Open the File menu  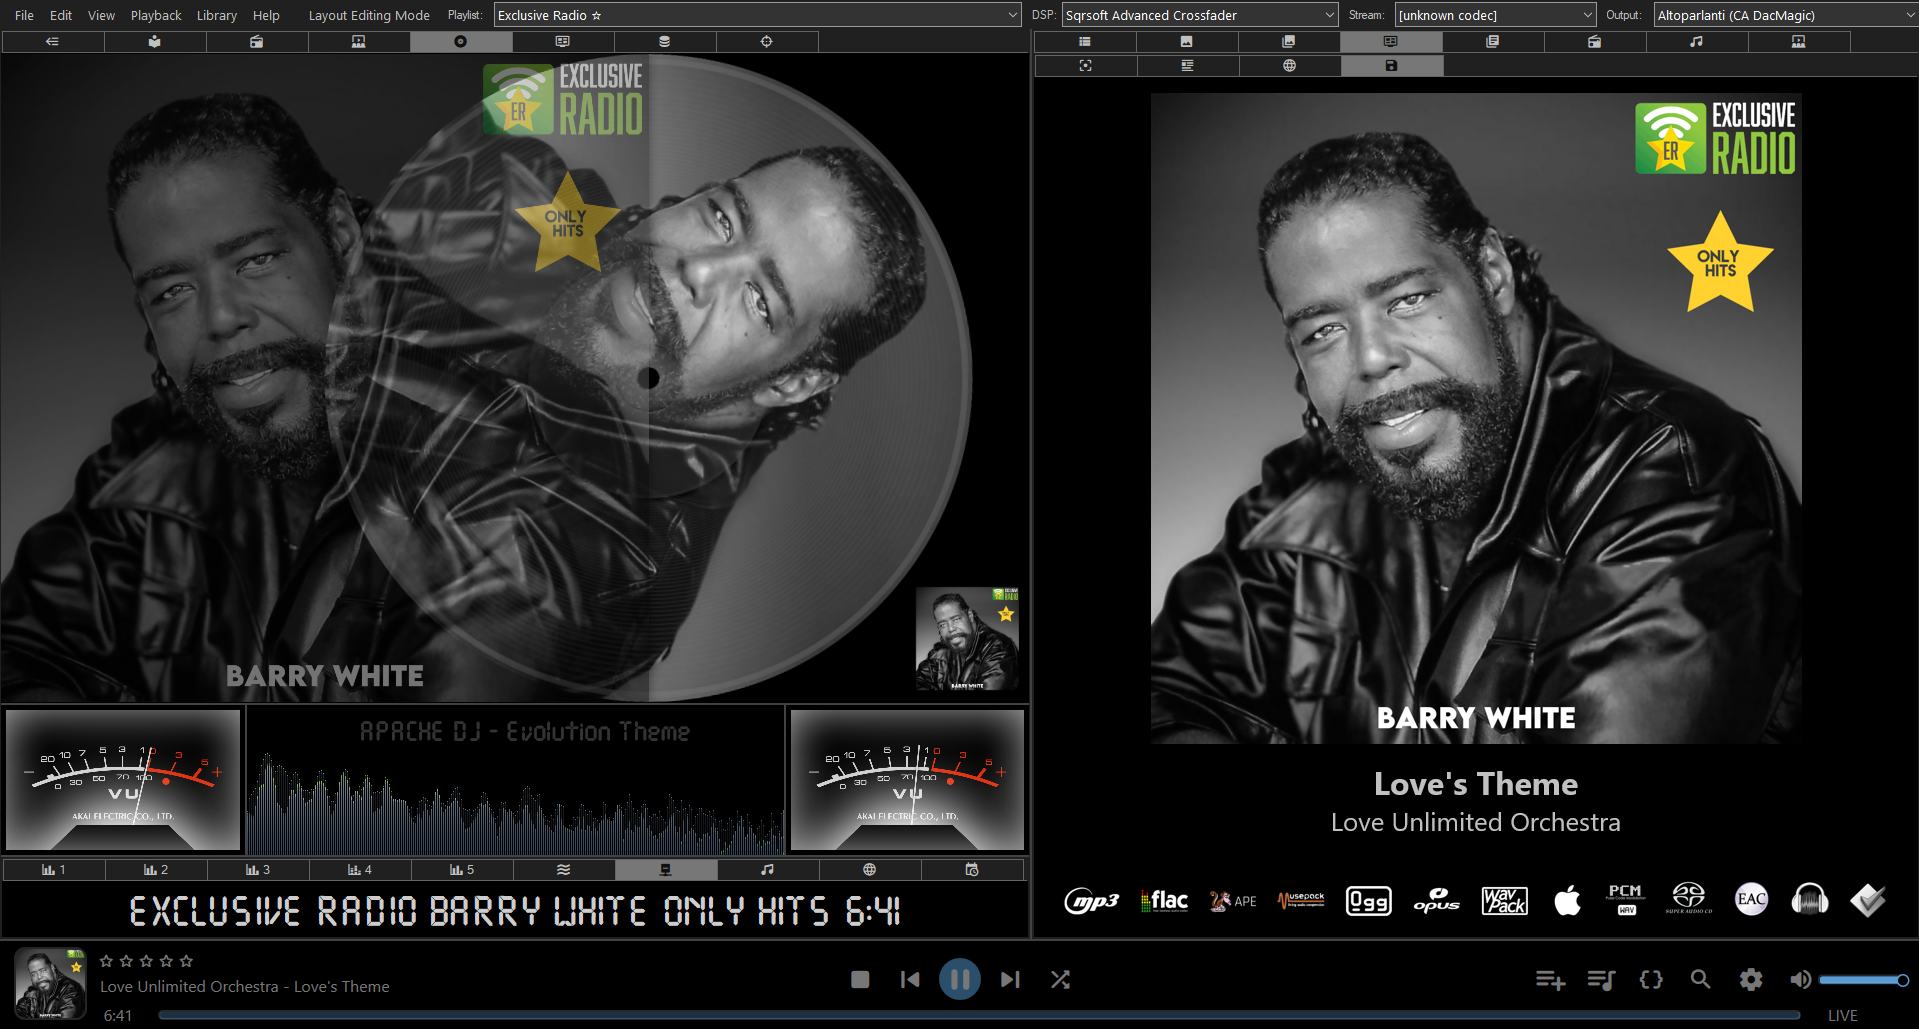click(25, 15)
